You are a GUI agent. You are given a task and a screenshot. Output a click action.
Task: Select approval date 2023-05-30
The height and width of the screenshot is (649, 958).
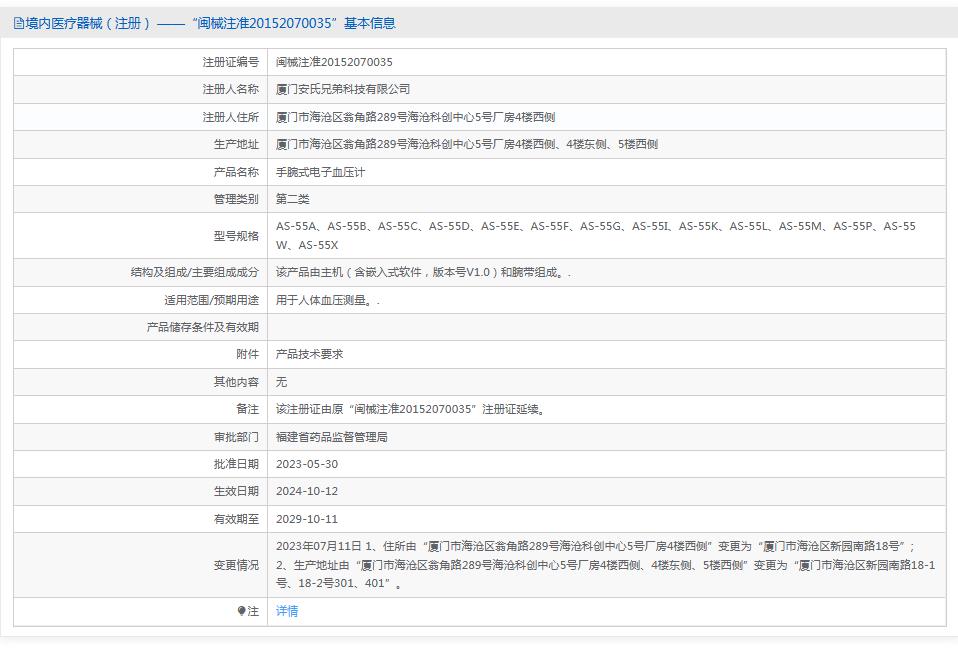(x=307, y=464)
